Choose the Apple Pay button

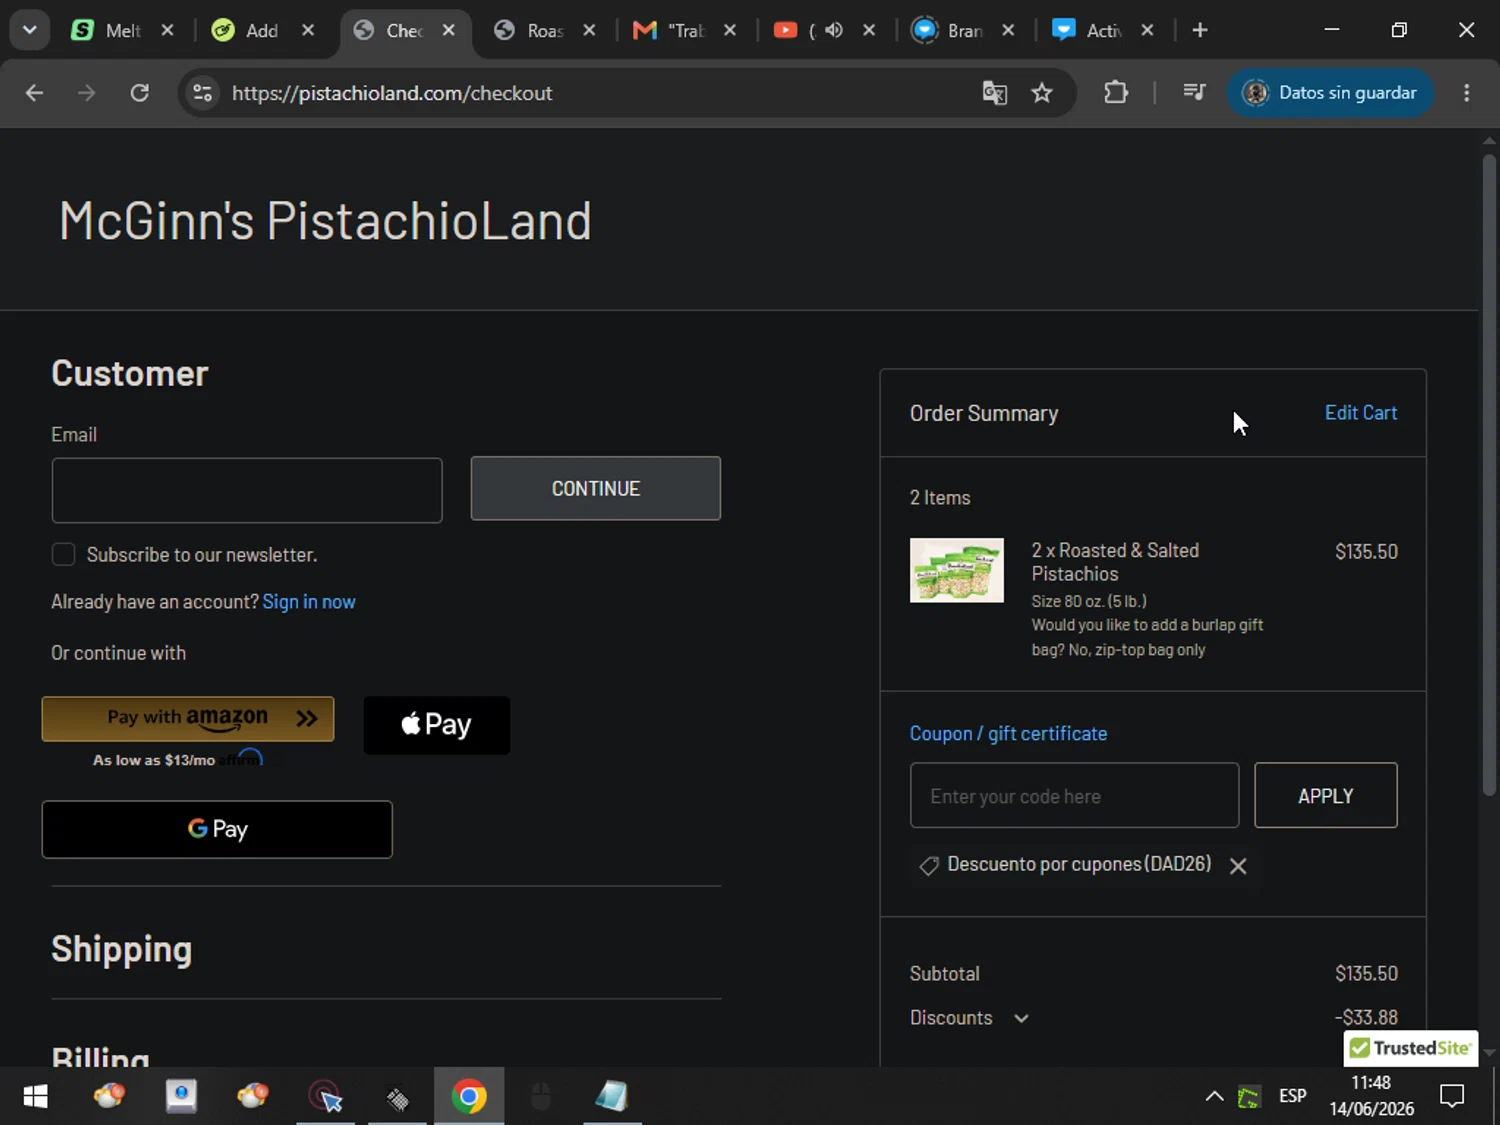437,725
